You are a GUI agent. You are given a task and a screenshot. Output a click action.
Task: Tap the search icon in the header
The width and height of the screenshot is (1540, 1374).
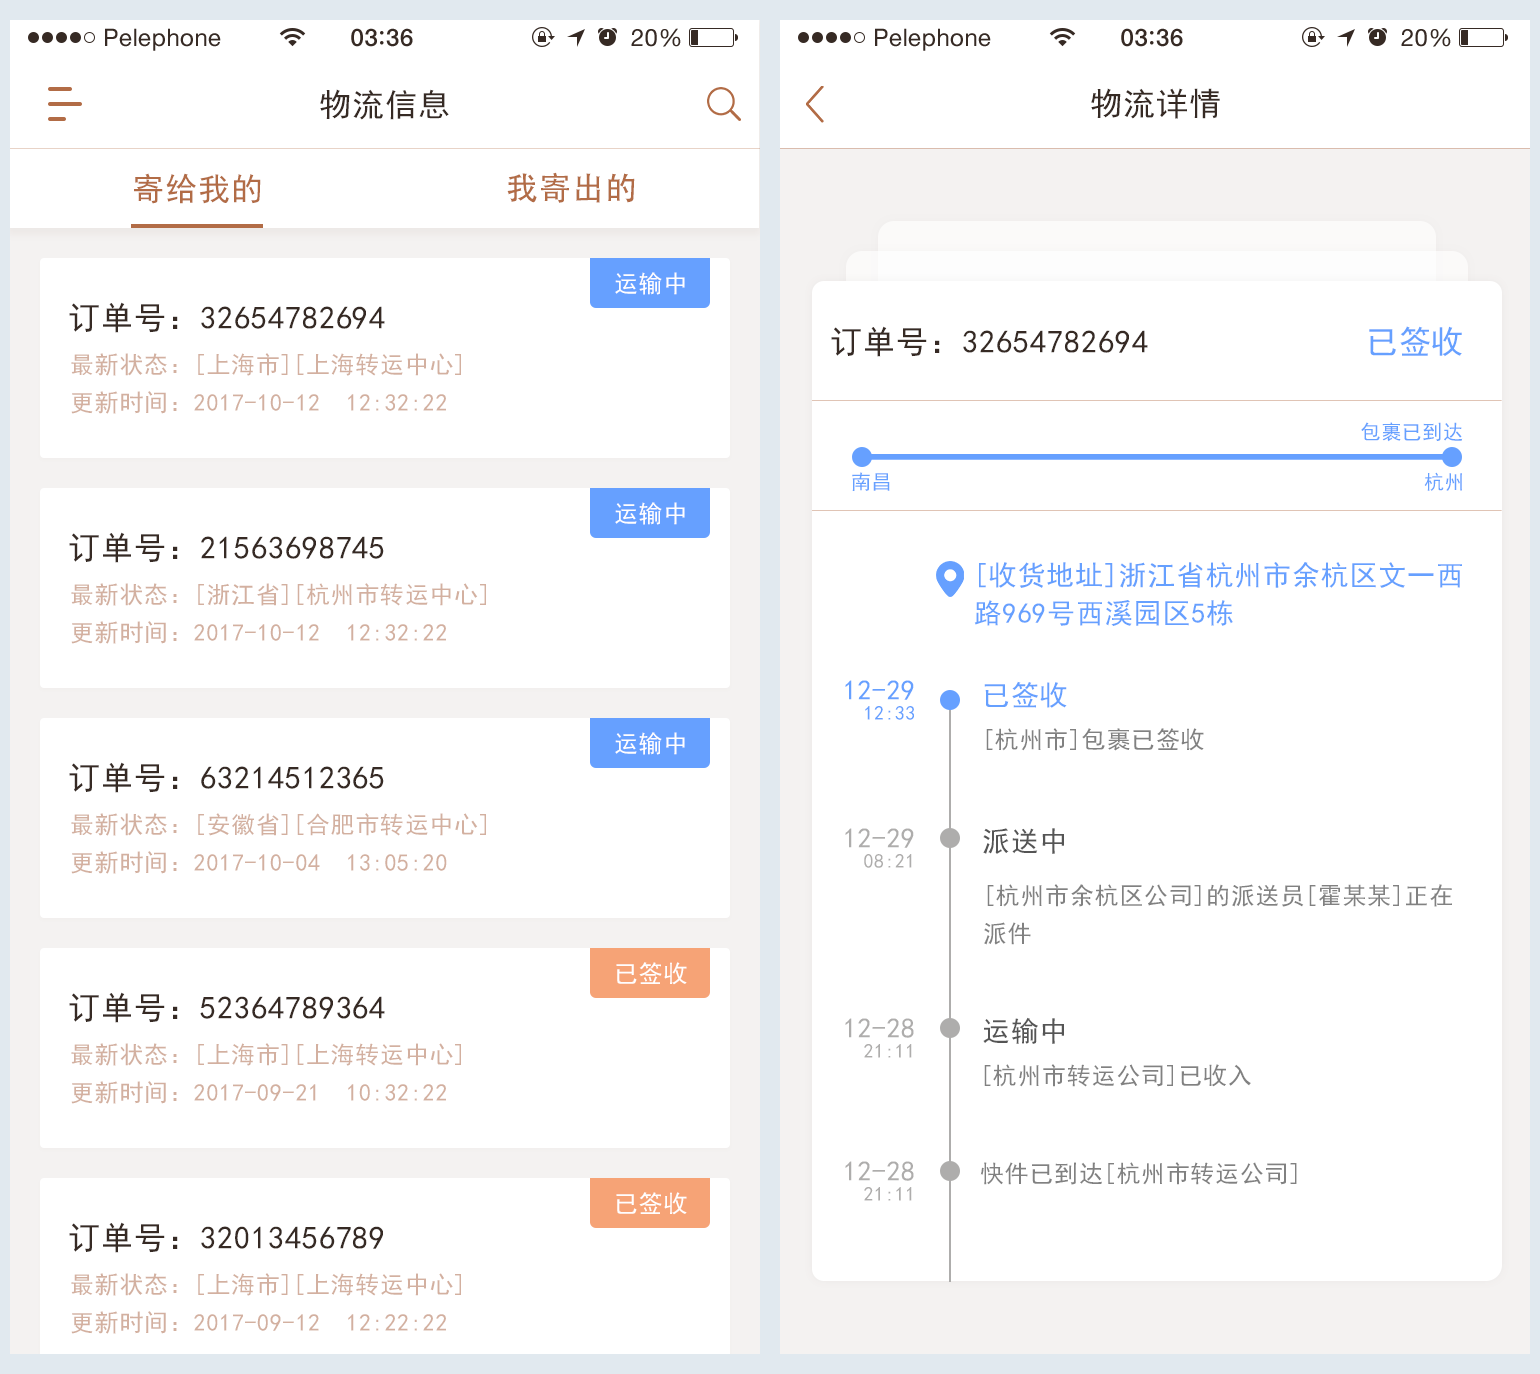[723, 104]
